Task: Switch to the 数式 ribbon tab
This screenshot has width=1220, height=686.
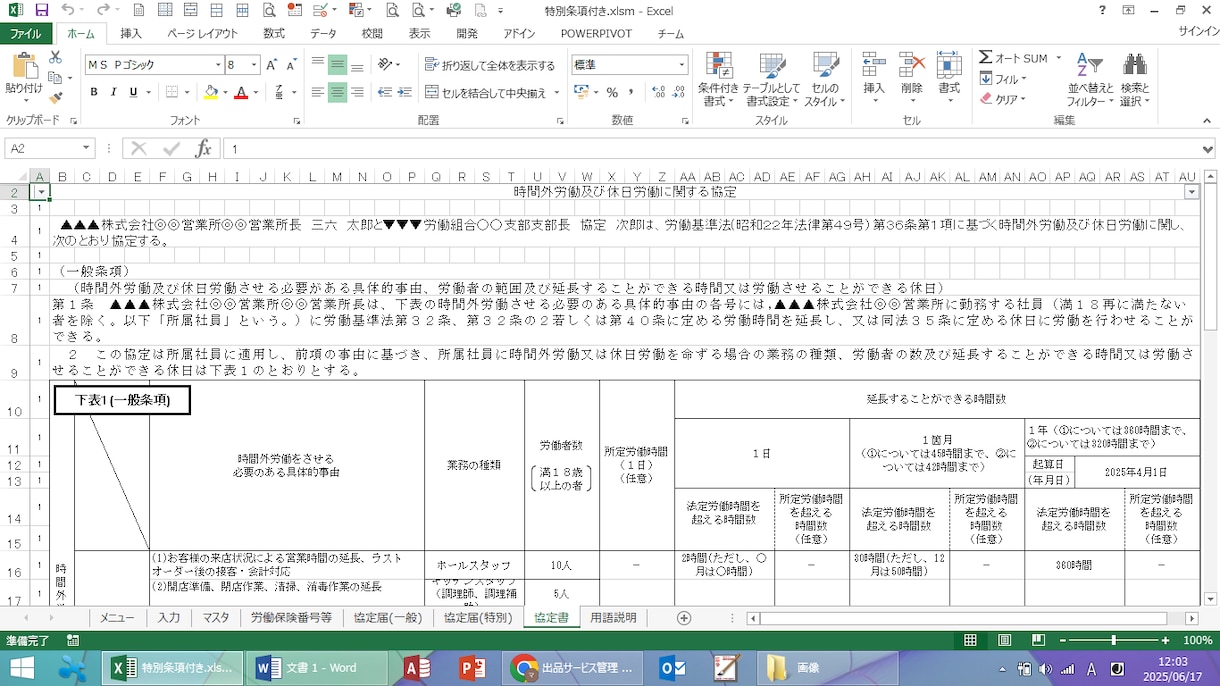Action: click(274, 33)
